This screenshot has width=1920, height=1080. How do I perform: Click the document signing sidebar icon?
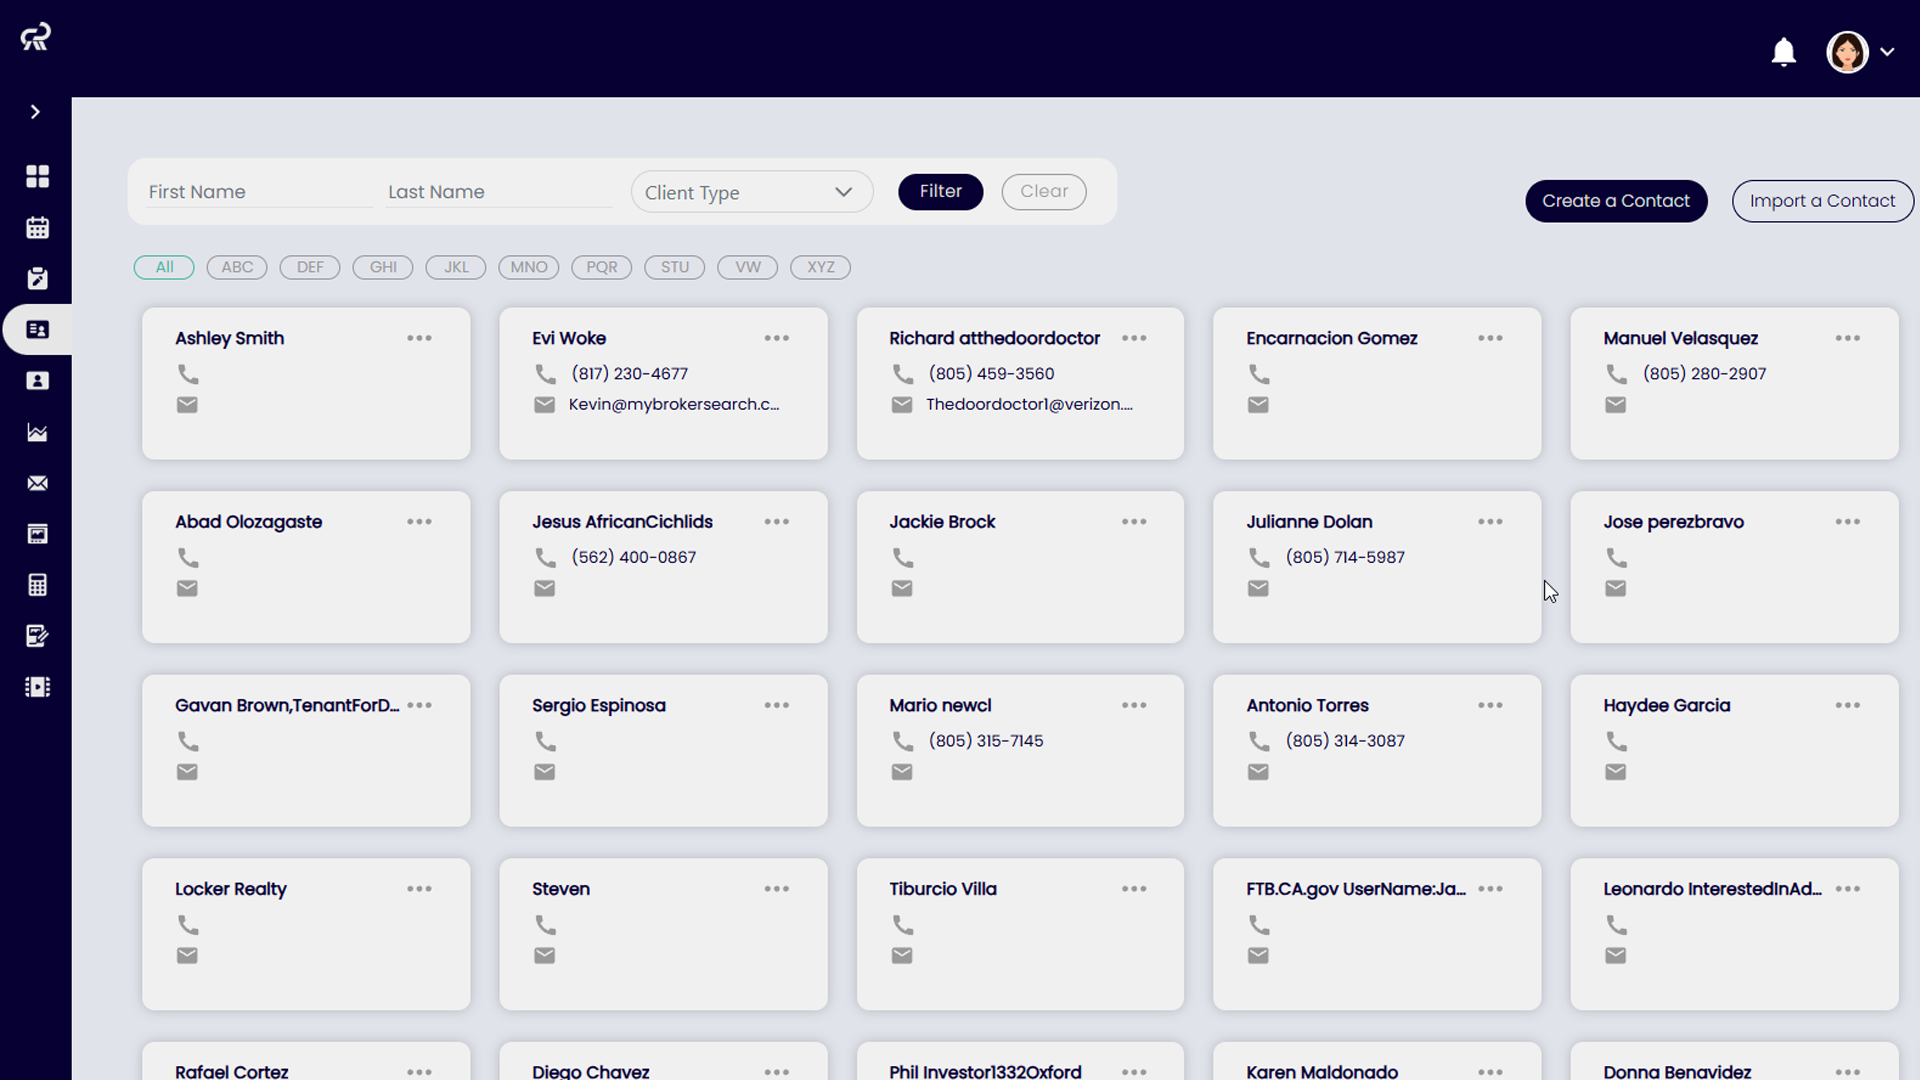point(37,636)
